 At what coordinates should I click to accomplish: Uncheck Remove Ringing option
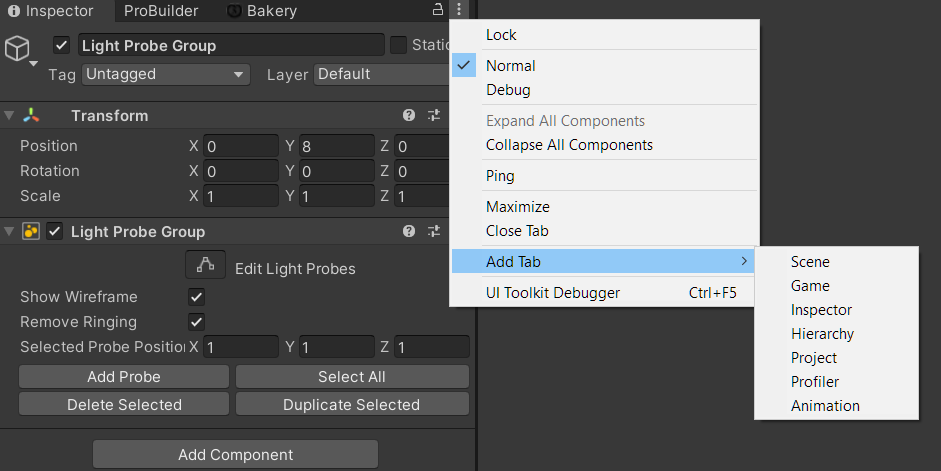click(x=197, y=322)
